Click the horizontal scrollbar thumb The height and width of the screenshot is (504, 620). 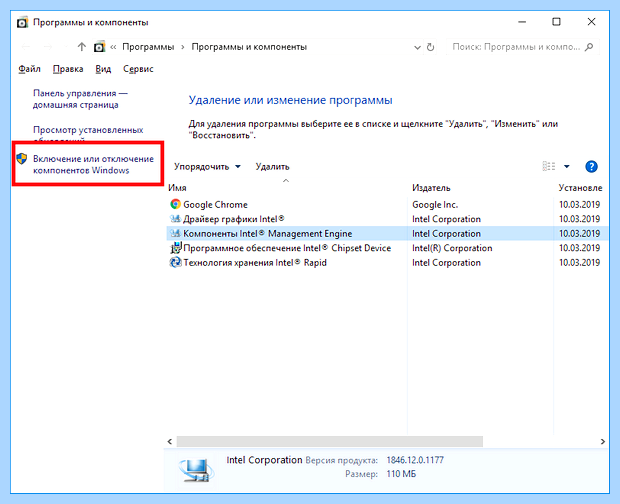(330, 441)
